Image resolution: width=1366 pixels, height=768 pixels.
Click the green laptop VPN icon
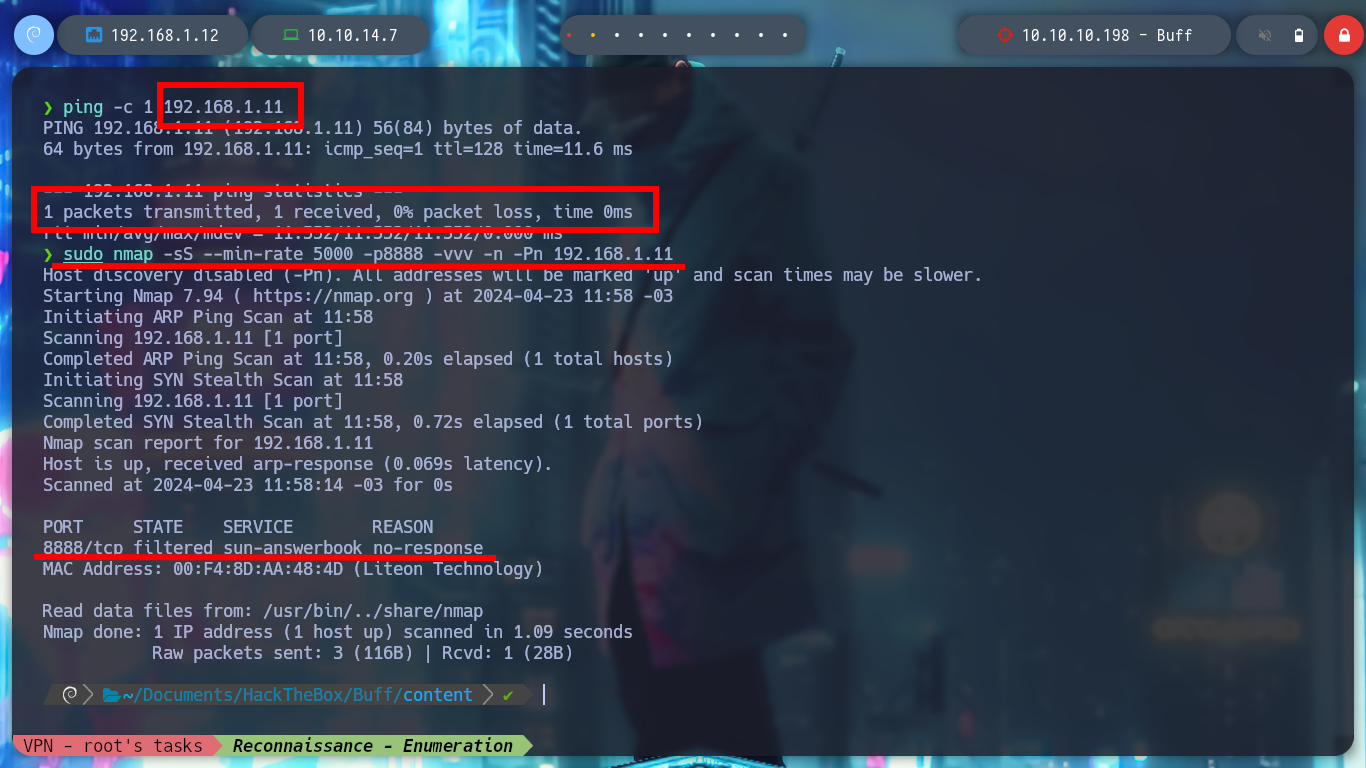291,35
